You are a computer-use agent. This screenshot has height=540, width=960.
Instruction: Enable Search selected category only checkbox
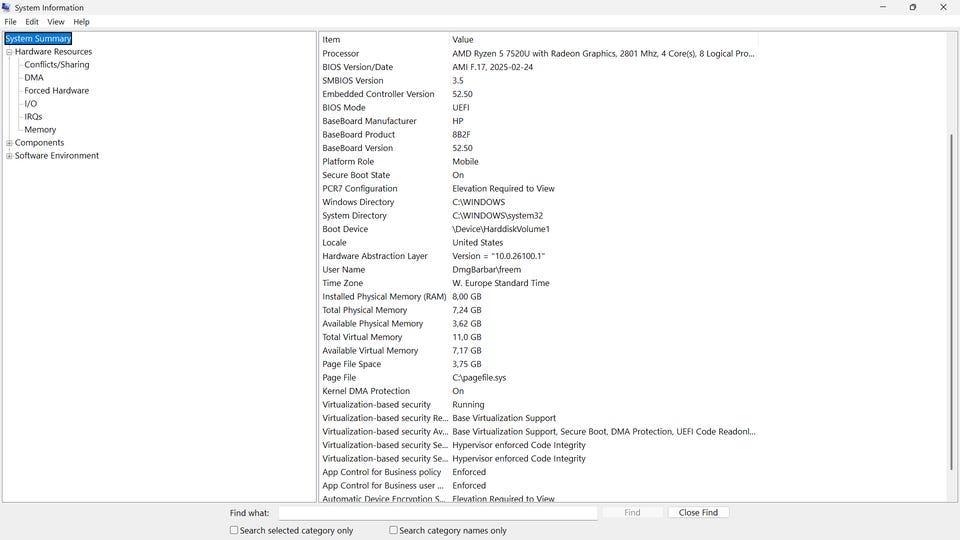234,530
